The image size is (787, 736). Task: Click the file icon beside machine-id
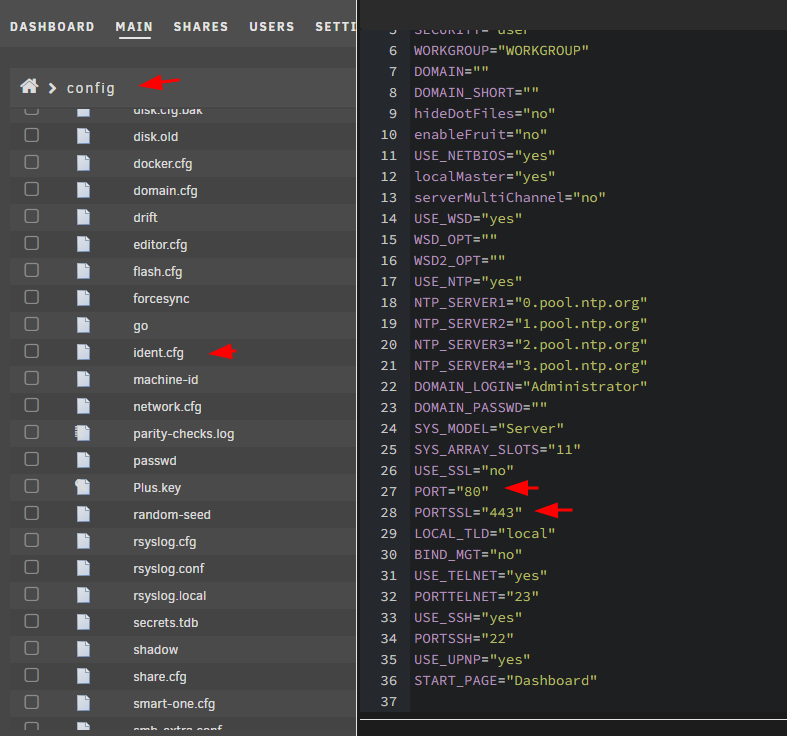83,379
